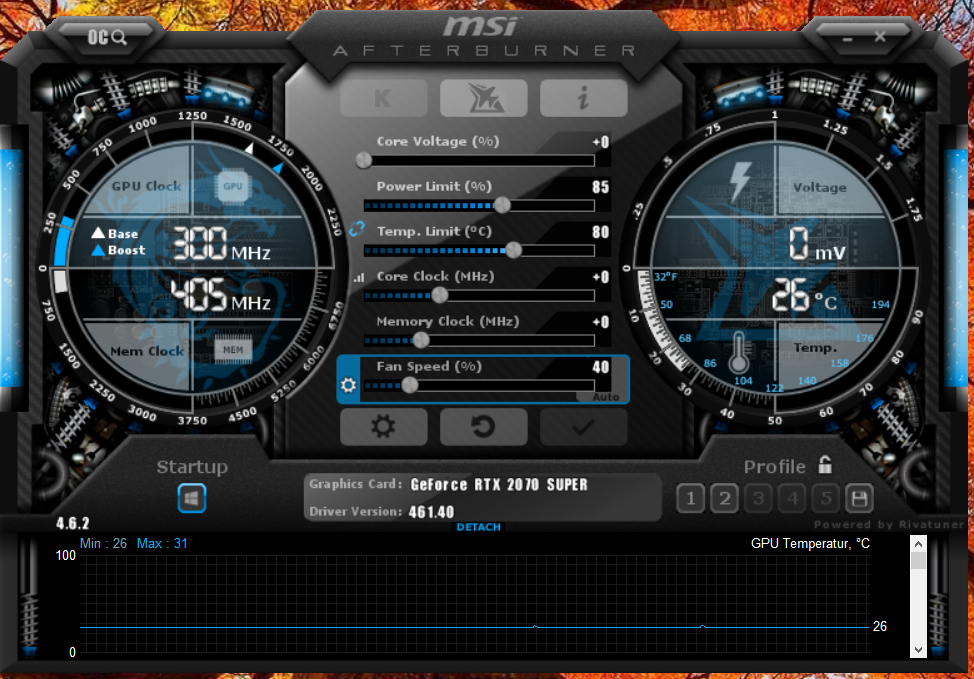Image resolution: width=974 pixels, height=679 pixels.
Task: Open settings with the gear button
Action: pyautogui.click(x=383, y=426)
